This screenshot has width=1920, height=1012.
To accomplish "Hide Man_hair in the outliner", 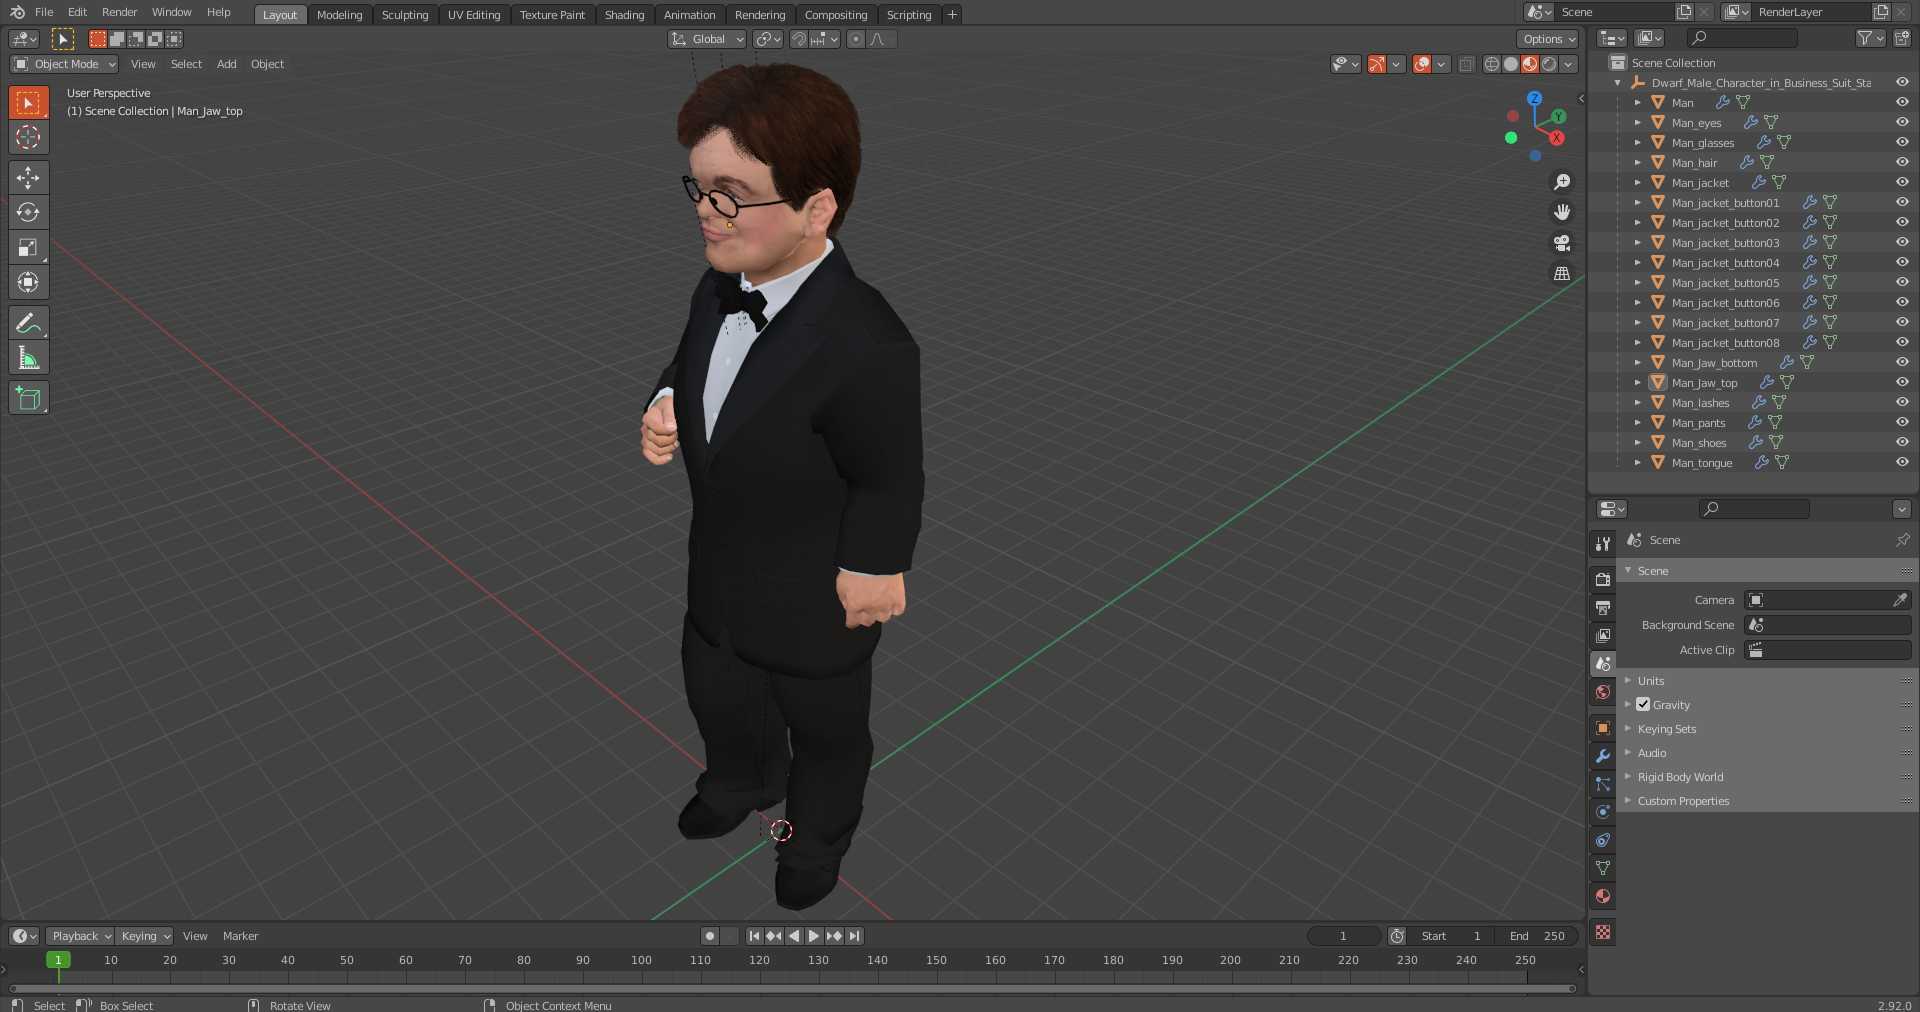I will [1902, 162].
